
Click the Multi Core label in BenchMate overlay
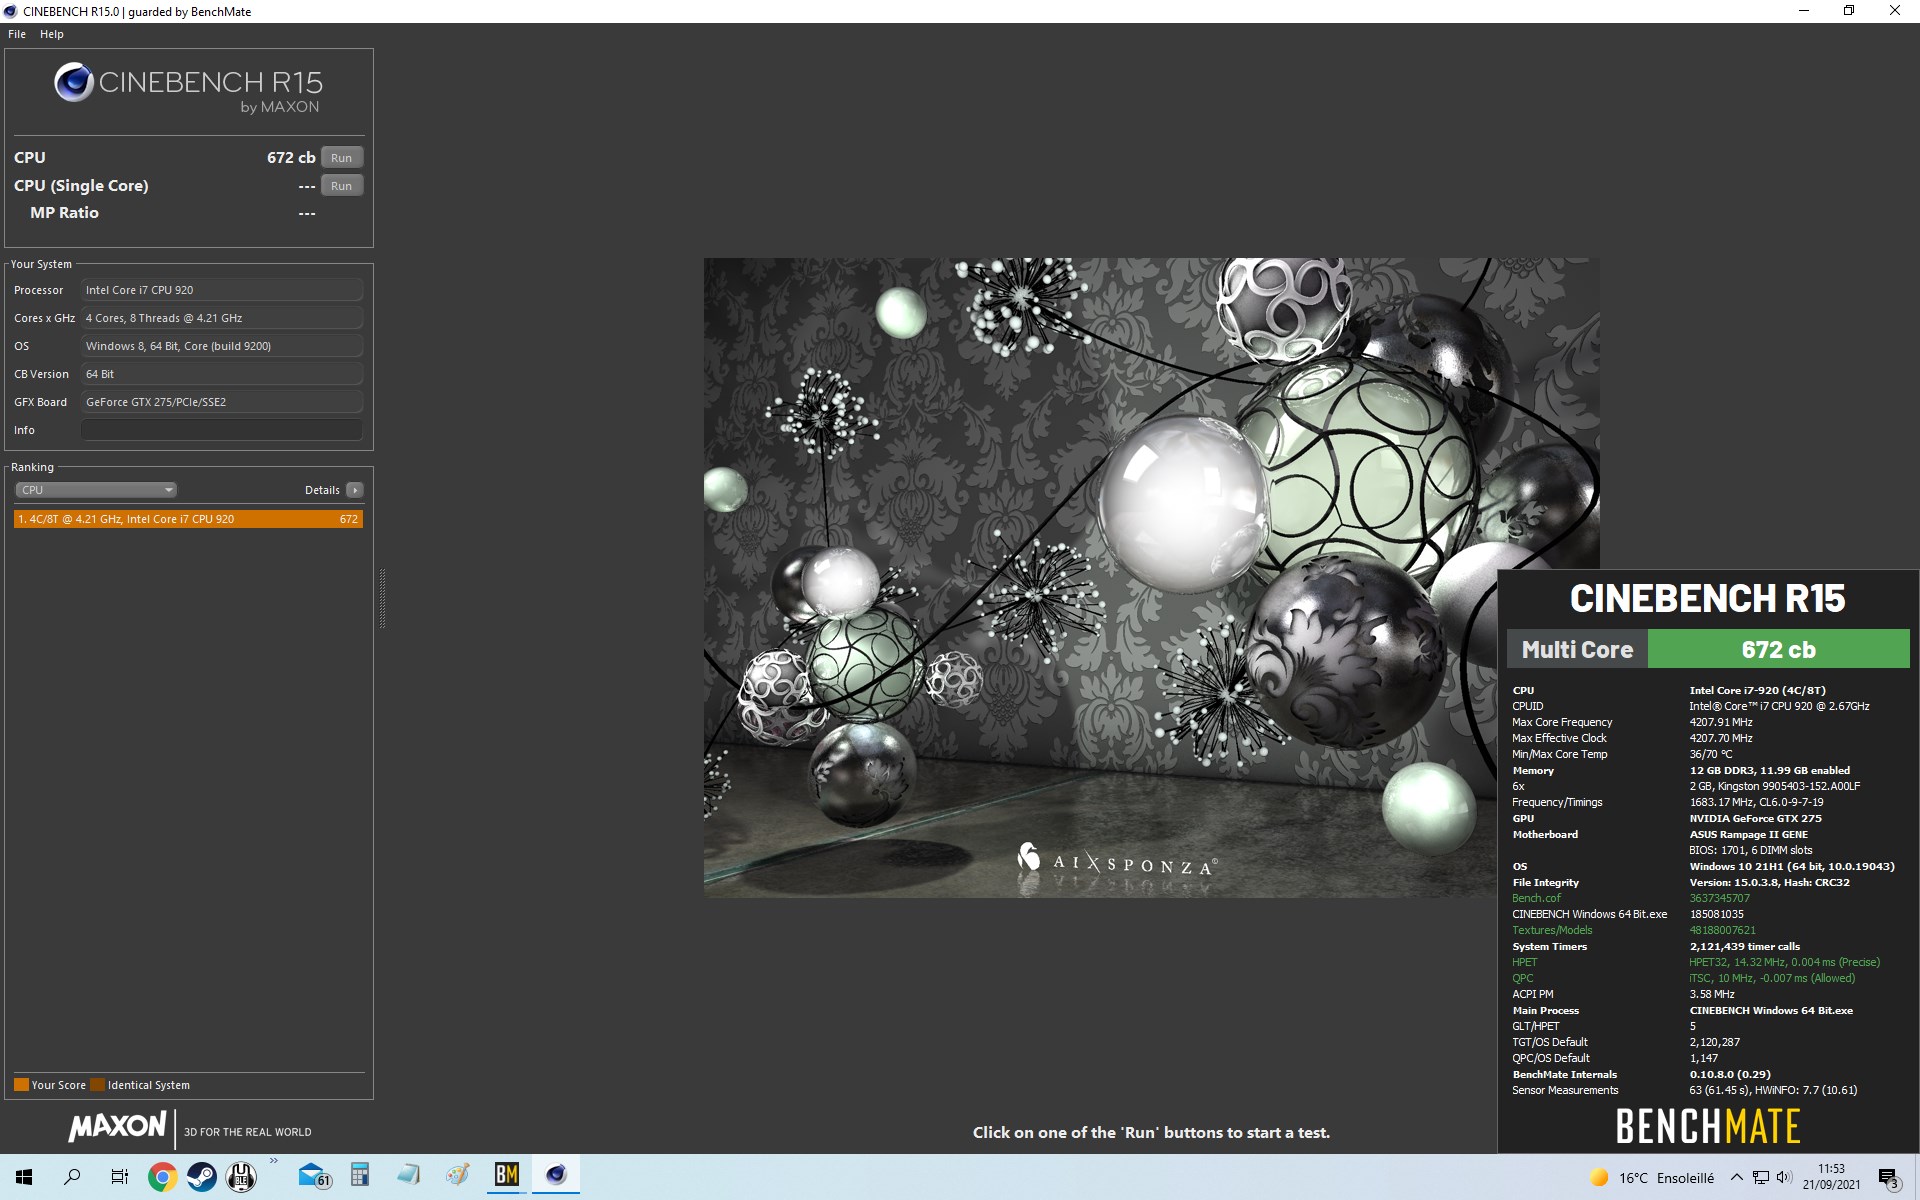[x=1577, y=649]
